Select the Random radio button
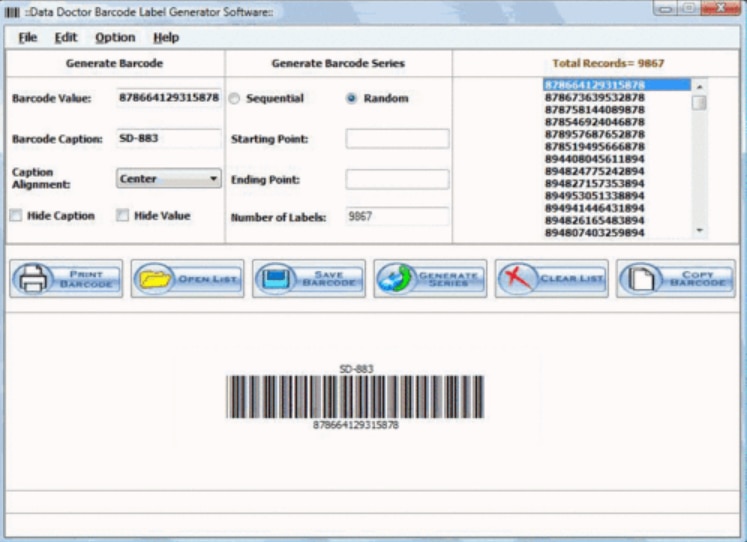This screenshot has width=747, height=542. point(351,99)
